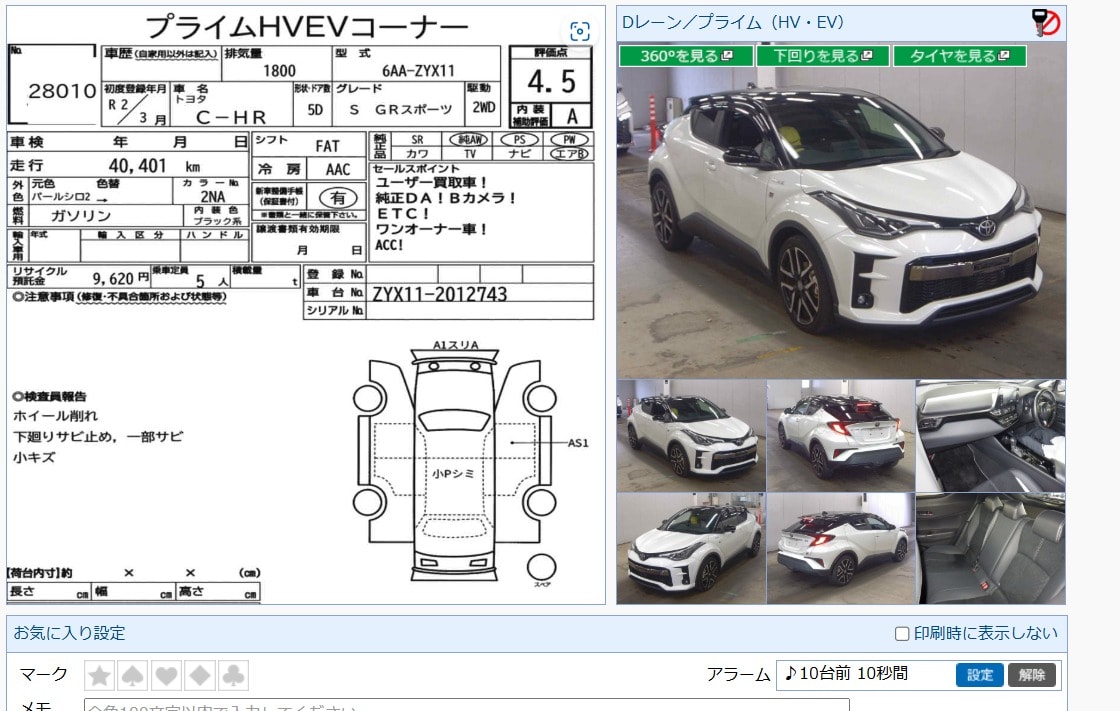The height and width of the screenshot is (711, 1120).
Task: Click the mileage value 40,401 km
Action: (x=154, y=166)
